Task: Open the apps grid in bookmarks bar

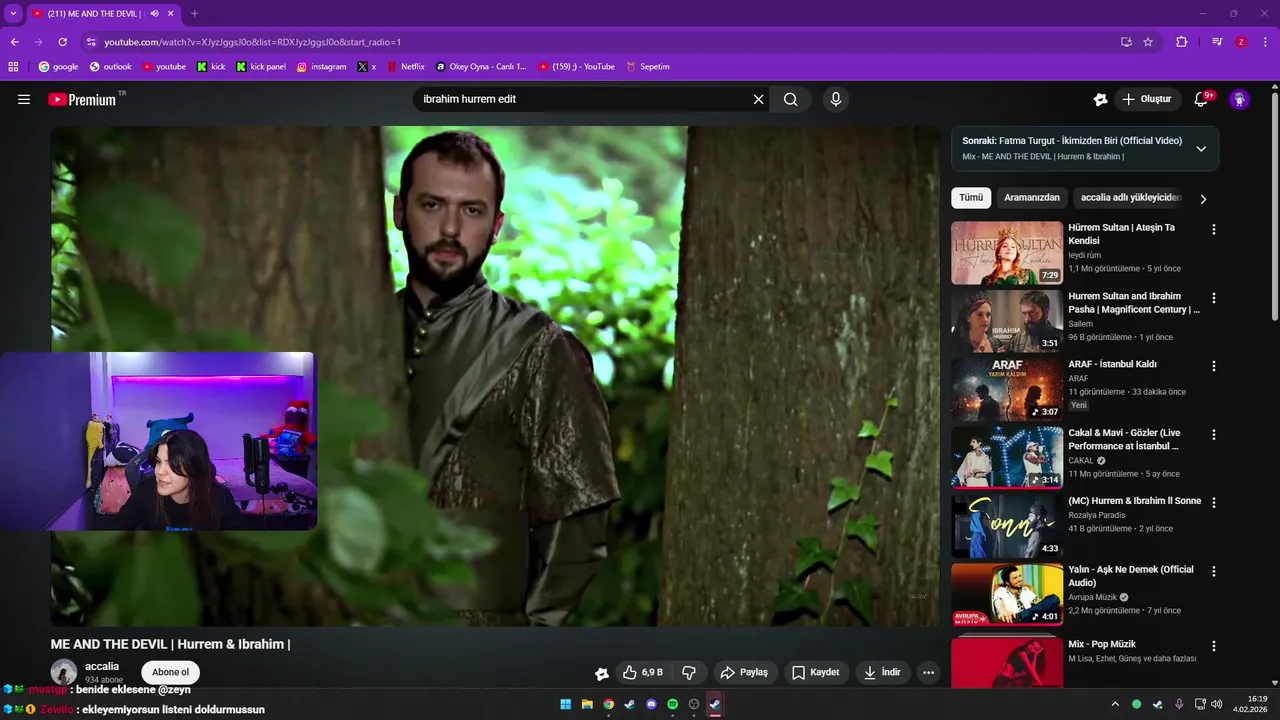Action: tap(13, 66)
